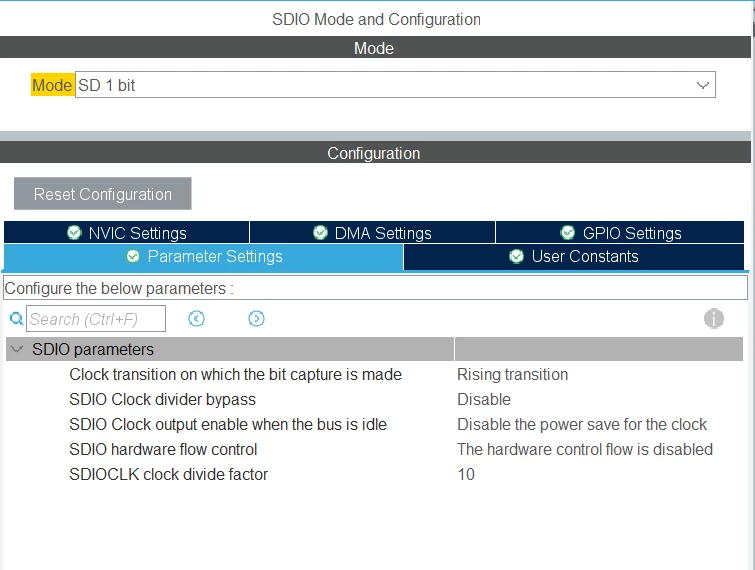Viewport: 755px width, 570px height.
Task: Select SDIO Clock divider bypass parameter
Action: click(162, 400)
